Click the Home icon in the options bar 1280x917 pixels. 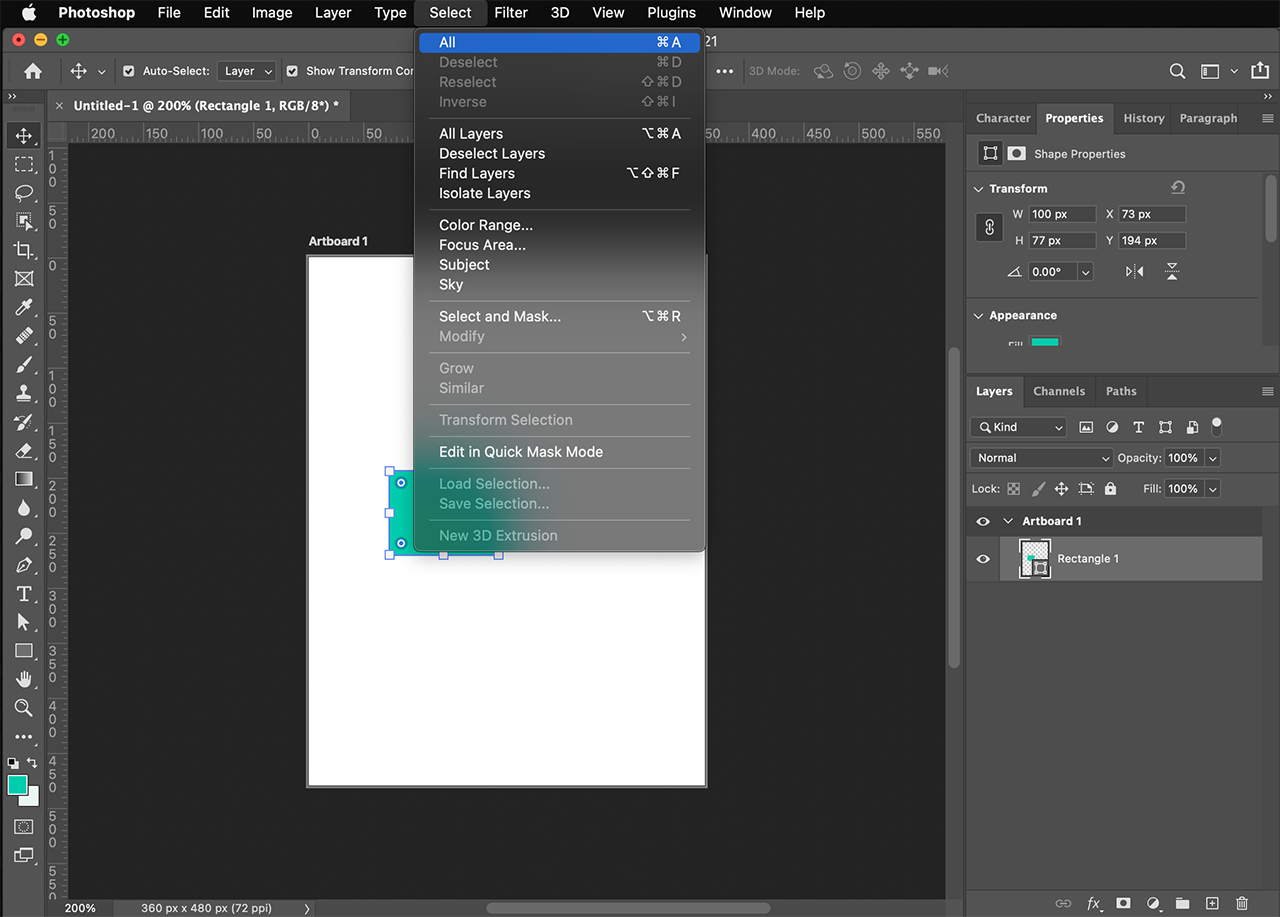tap(33, 71)
